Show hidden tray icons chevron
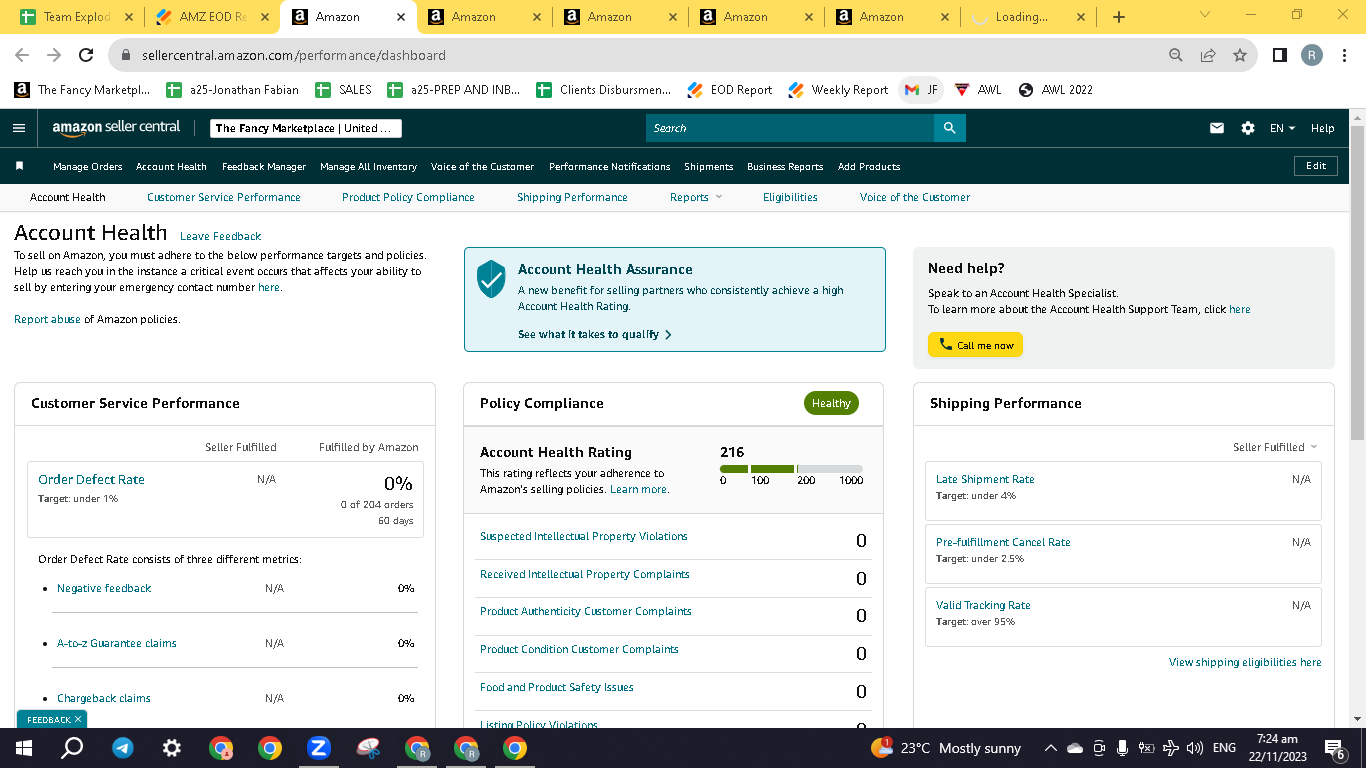The height and width of the screenshot is (768, 1366). click(1050, 748)
